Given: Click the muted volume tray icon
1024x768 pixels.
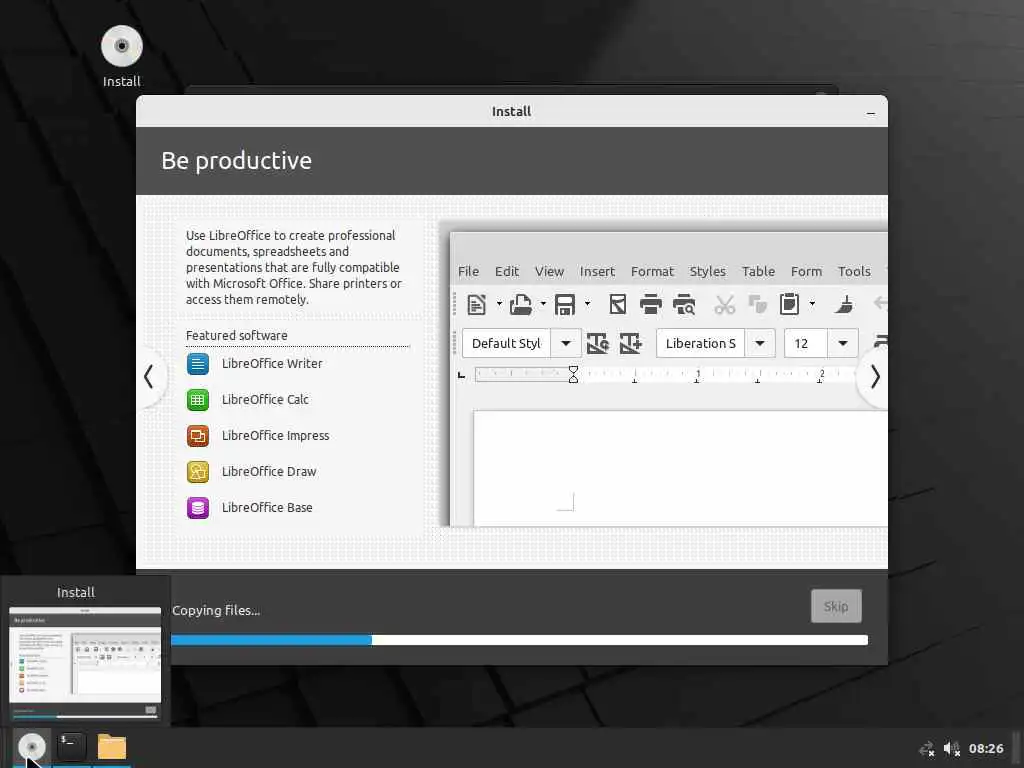Looking at the screenshot, I should [952, 749].
